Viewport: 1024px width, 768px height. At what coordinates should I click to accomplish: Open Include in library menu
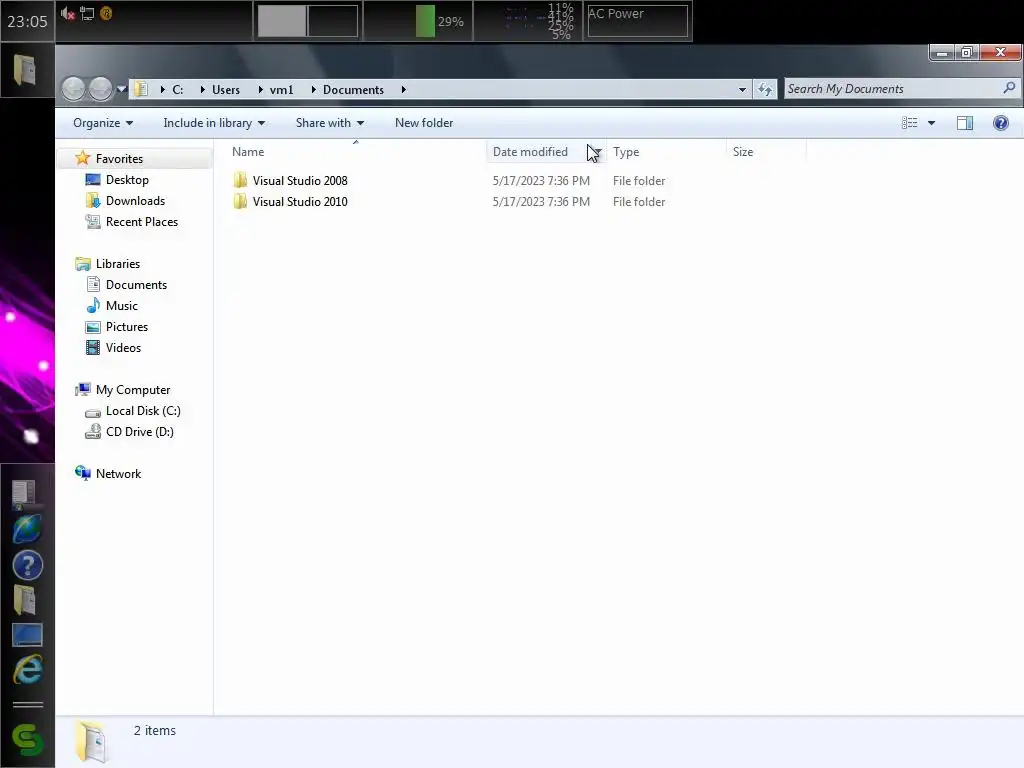tap(214, 123)
